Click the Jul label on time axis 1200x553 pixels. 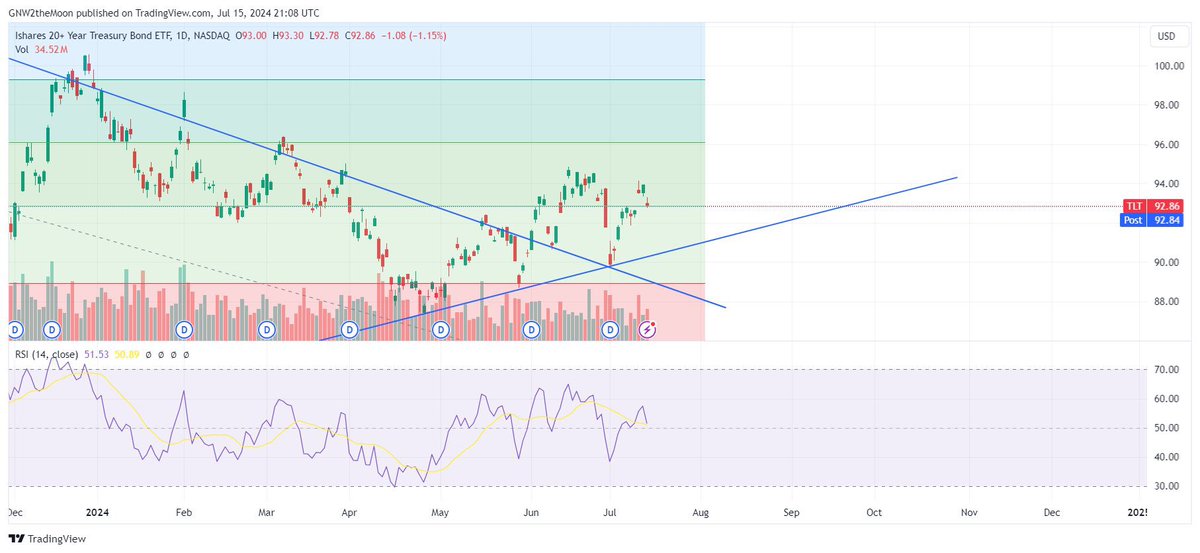click(x=612, y=512)
